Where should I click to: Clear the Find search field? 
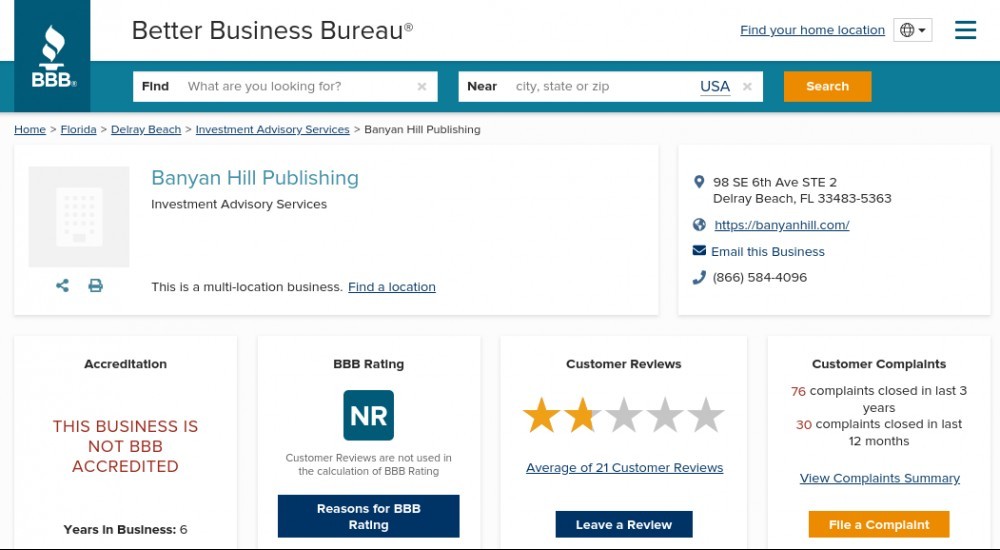[x=422, y=87]
